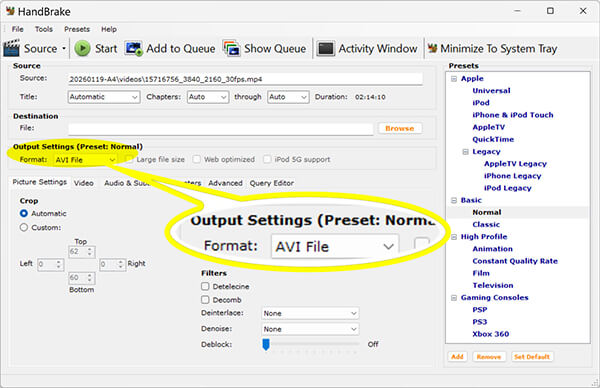Toggle the Decomb checkbox
Screen dimensions: 600x388
pyautogui.click(x=205, y=300)
